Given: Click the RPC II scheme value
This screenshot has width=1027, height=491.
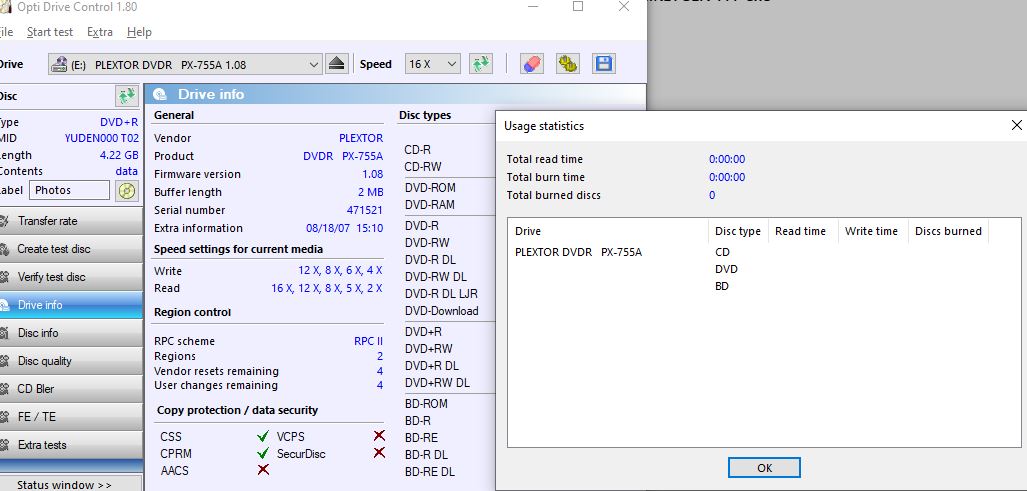Looking at the screenshot, I should click(369, 341).
